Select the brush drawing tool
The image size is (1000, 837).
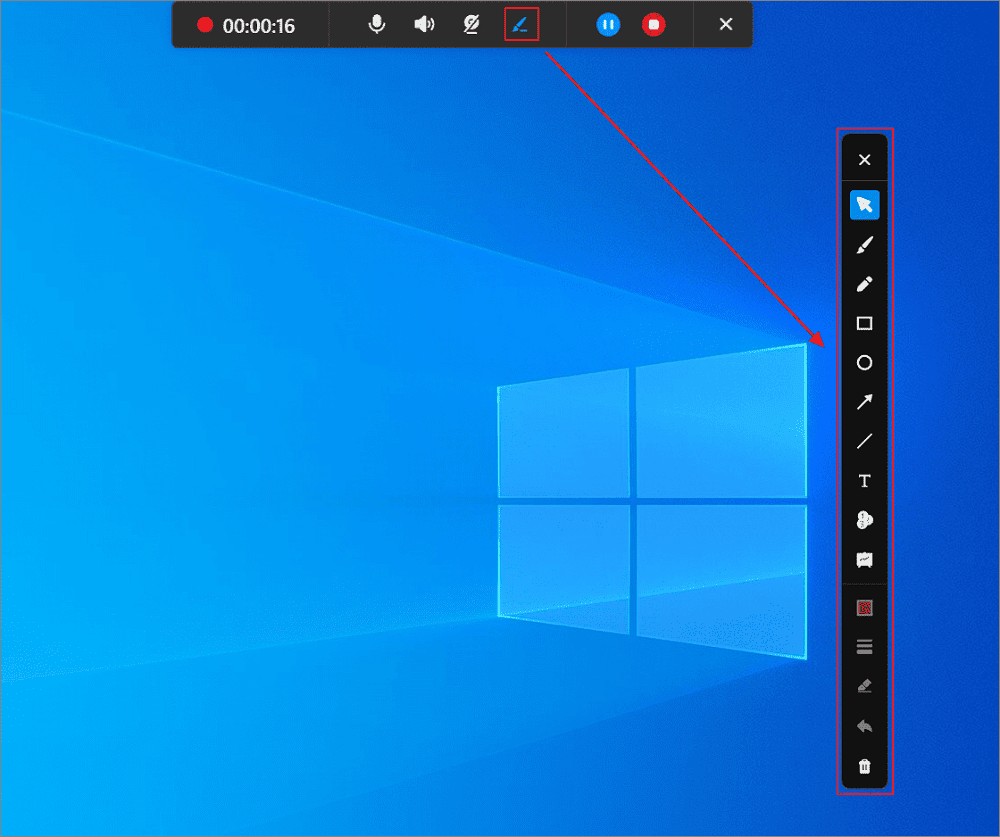[864, 244]
